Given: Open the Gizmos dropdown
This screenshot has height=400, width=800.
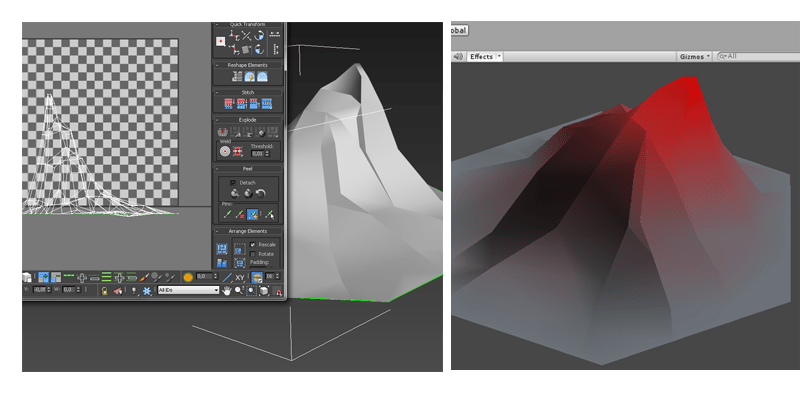Looking at the screenshot, I should coord(694,57).
